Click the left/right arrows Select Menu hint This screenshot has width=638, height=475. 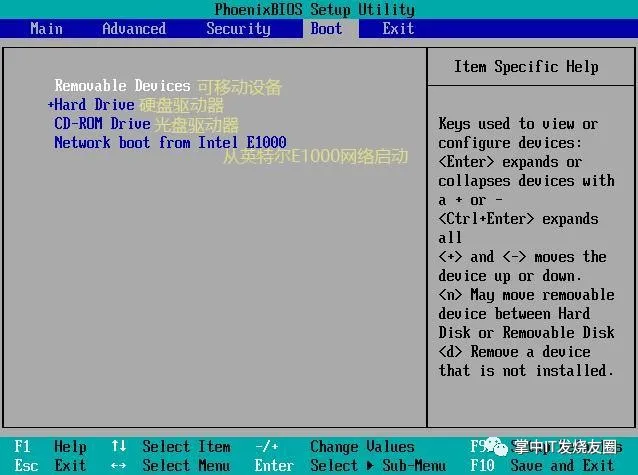[x=170, y=465]
